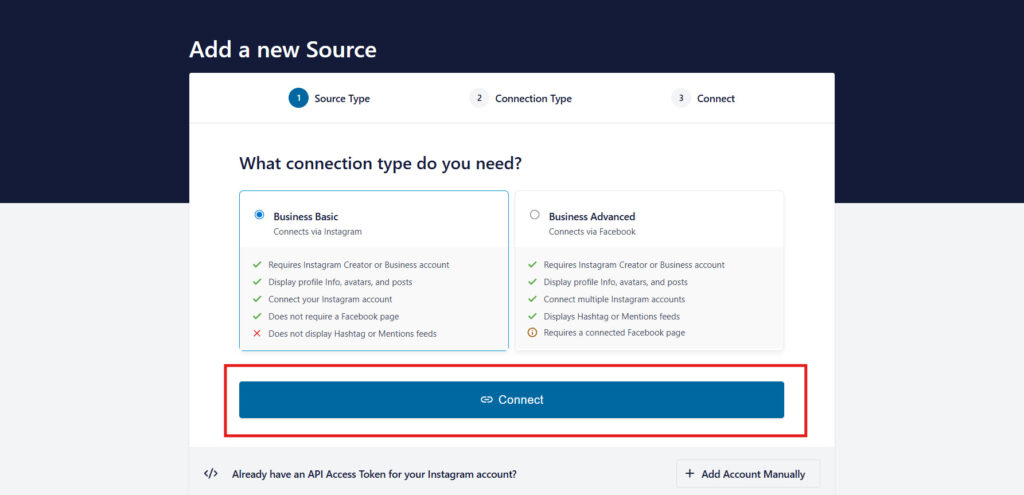Click "What connection type do you need?" heading

pyautogui.click(x=380, y=163)
